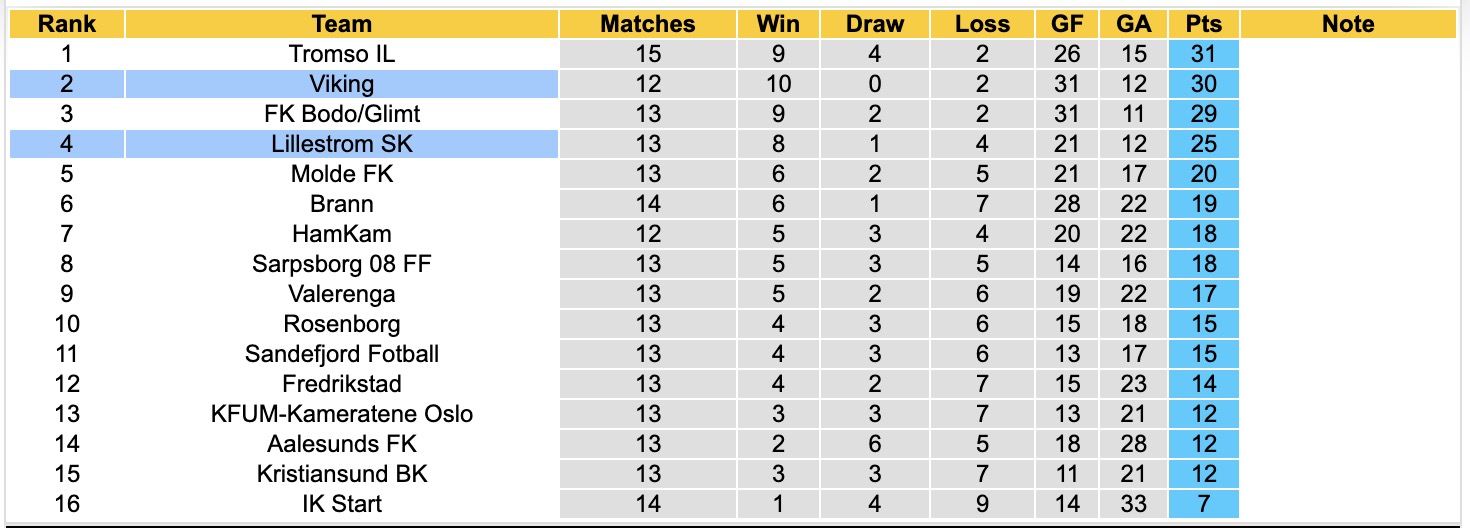Image resolution: width=1470 pixels, height=528 pixels.
Task: Click the IK Start team name
Action: pyautogui.click(x=341, y=504)
